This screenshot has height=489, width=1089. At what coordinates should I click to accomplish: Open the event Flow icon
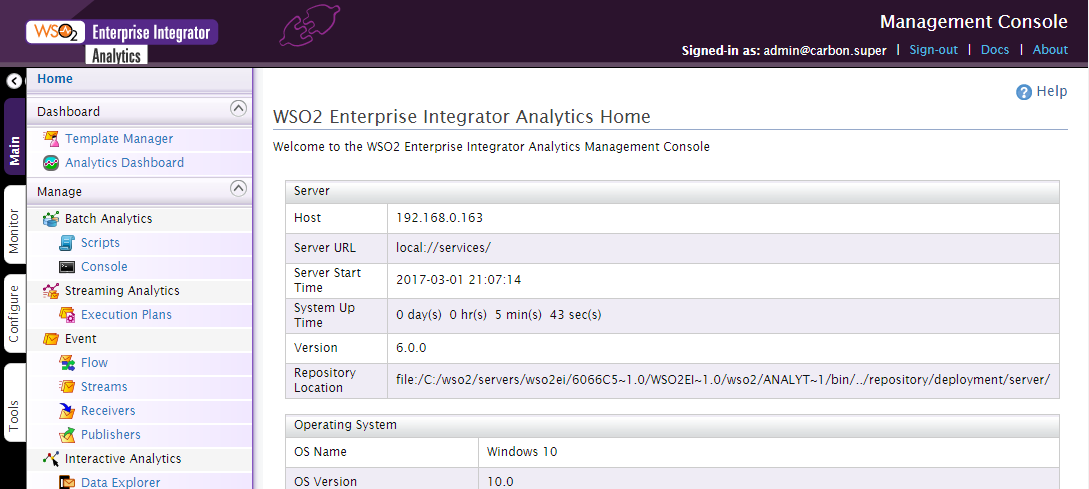coord(67,363)
